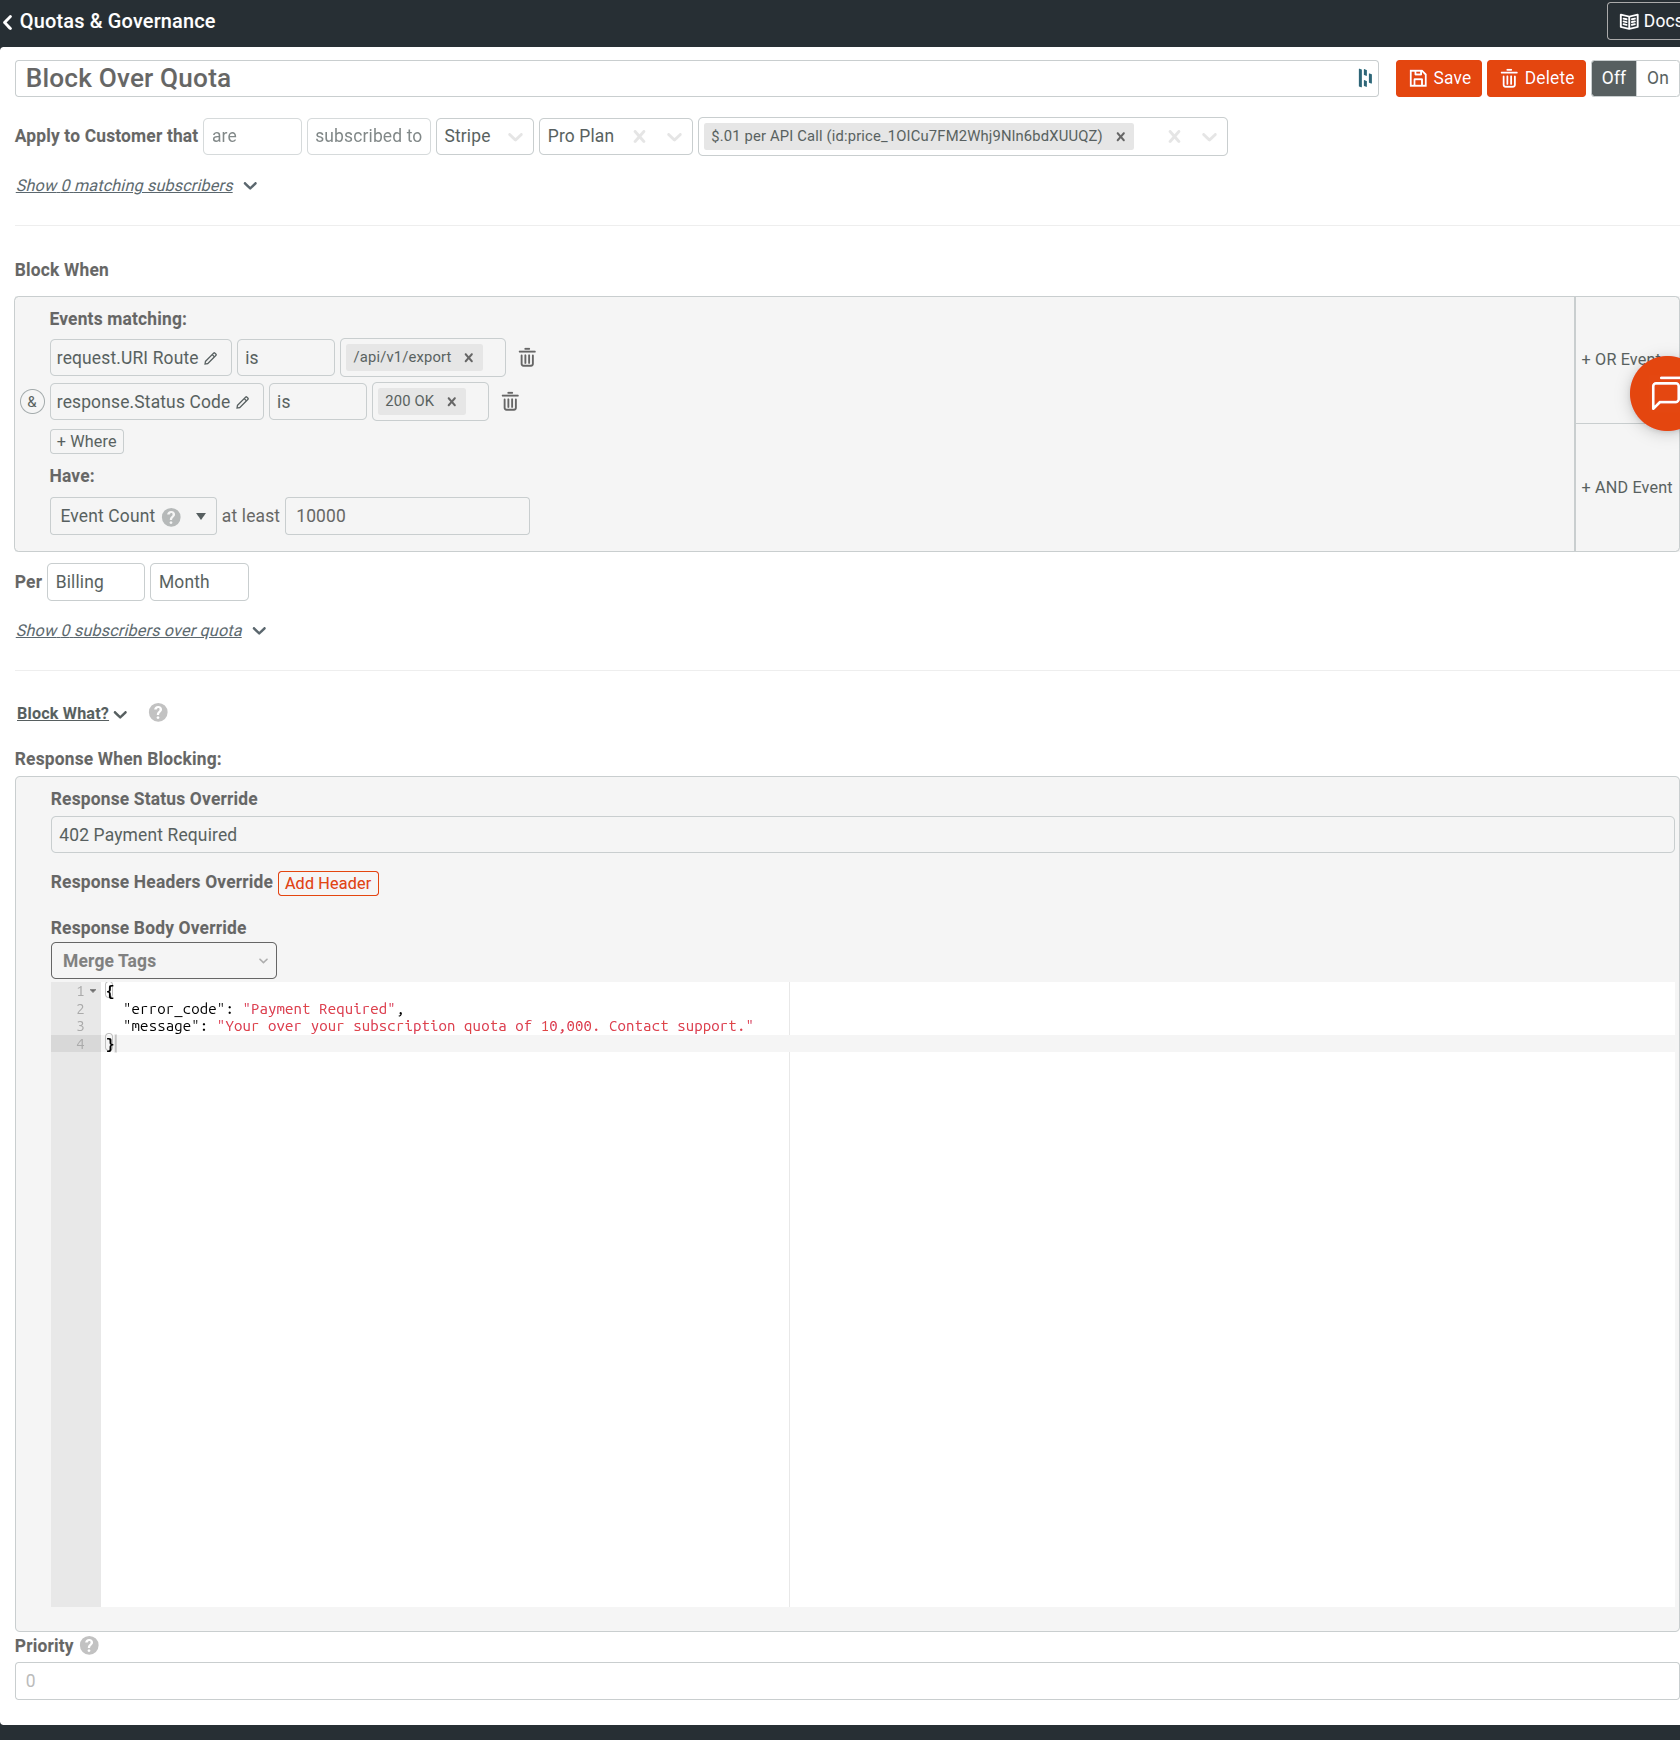Delete the response.Status Code condition row
Image resolution: width=1680 pixels, height=1740 pixels.
(x=510, y=401)
